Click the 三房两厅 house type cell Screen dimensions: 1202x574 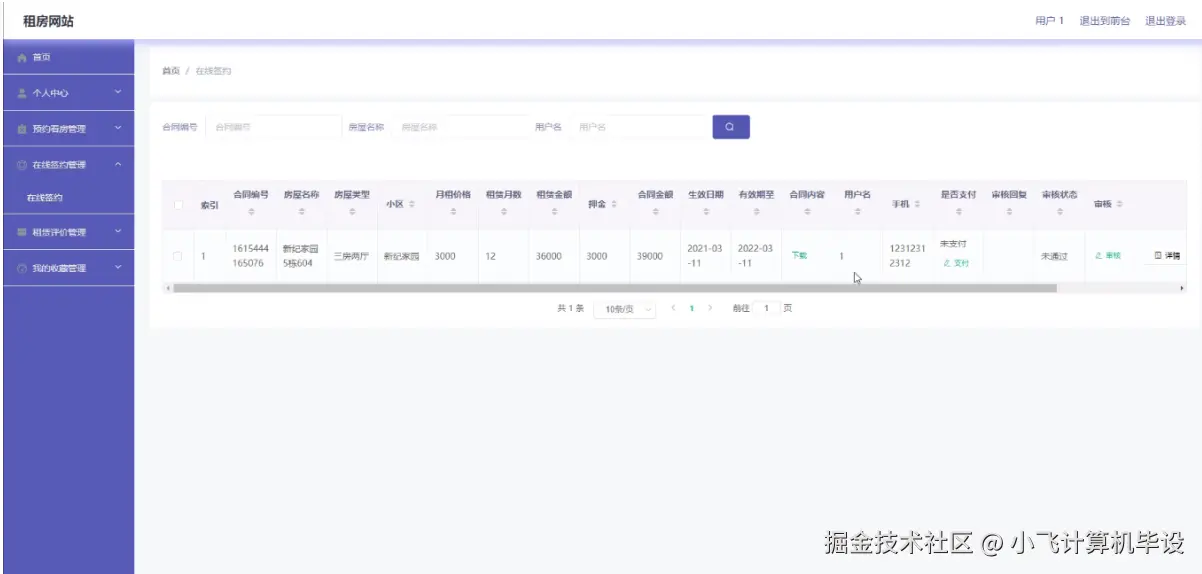(x=351, y=256)
